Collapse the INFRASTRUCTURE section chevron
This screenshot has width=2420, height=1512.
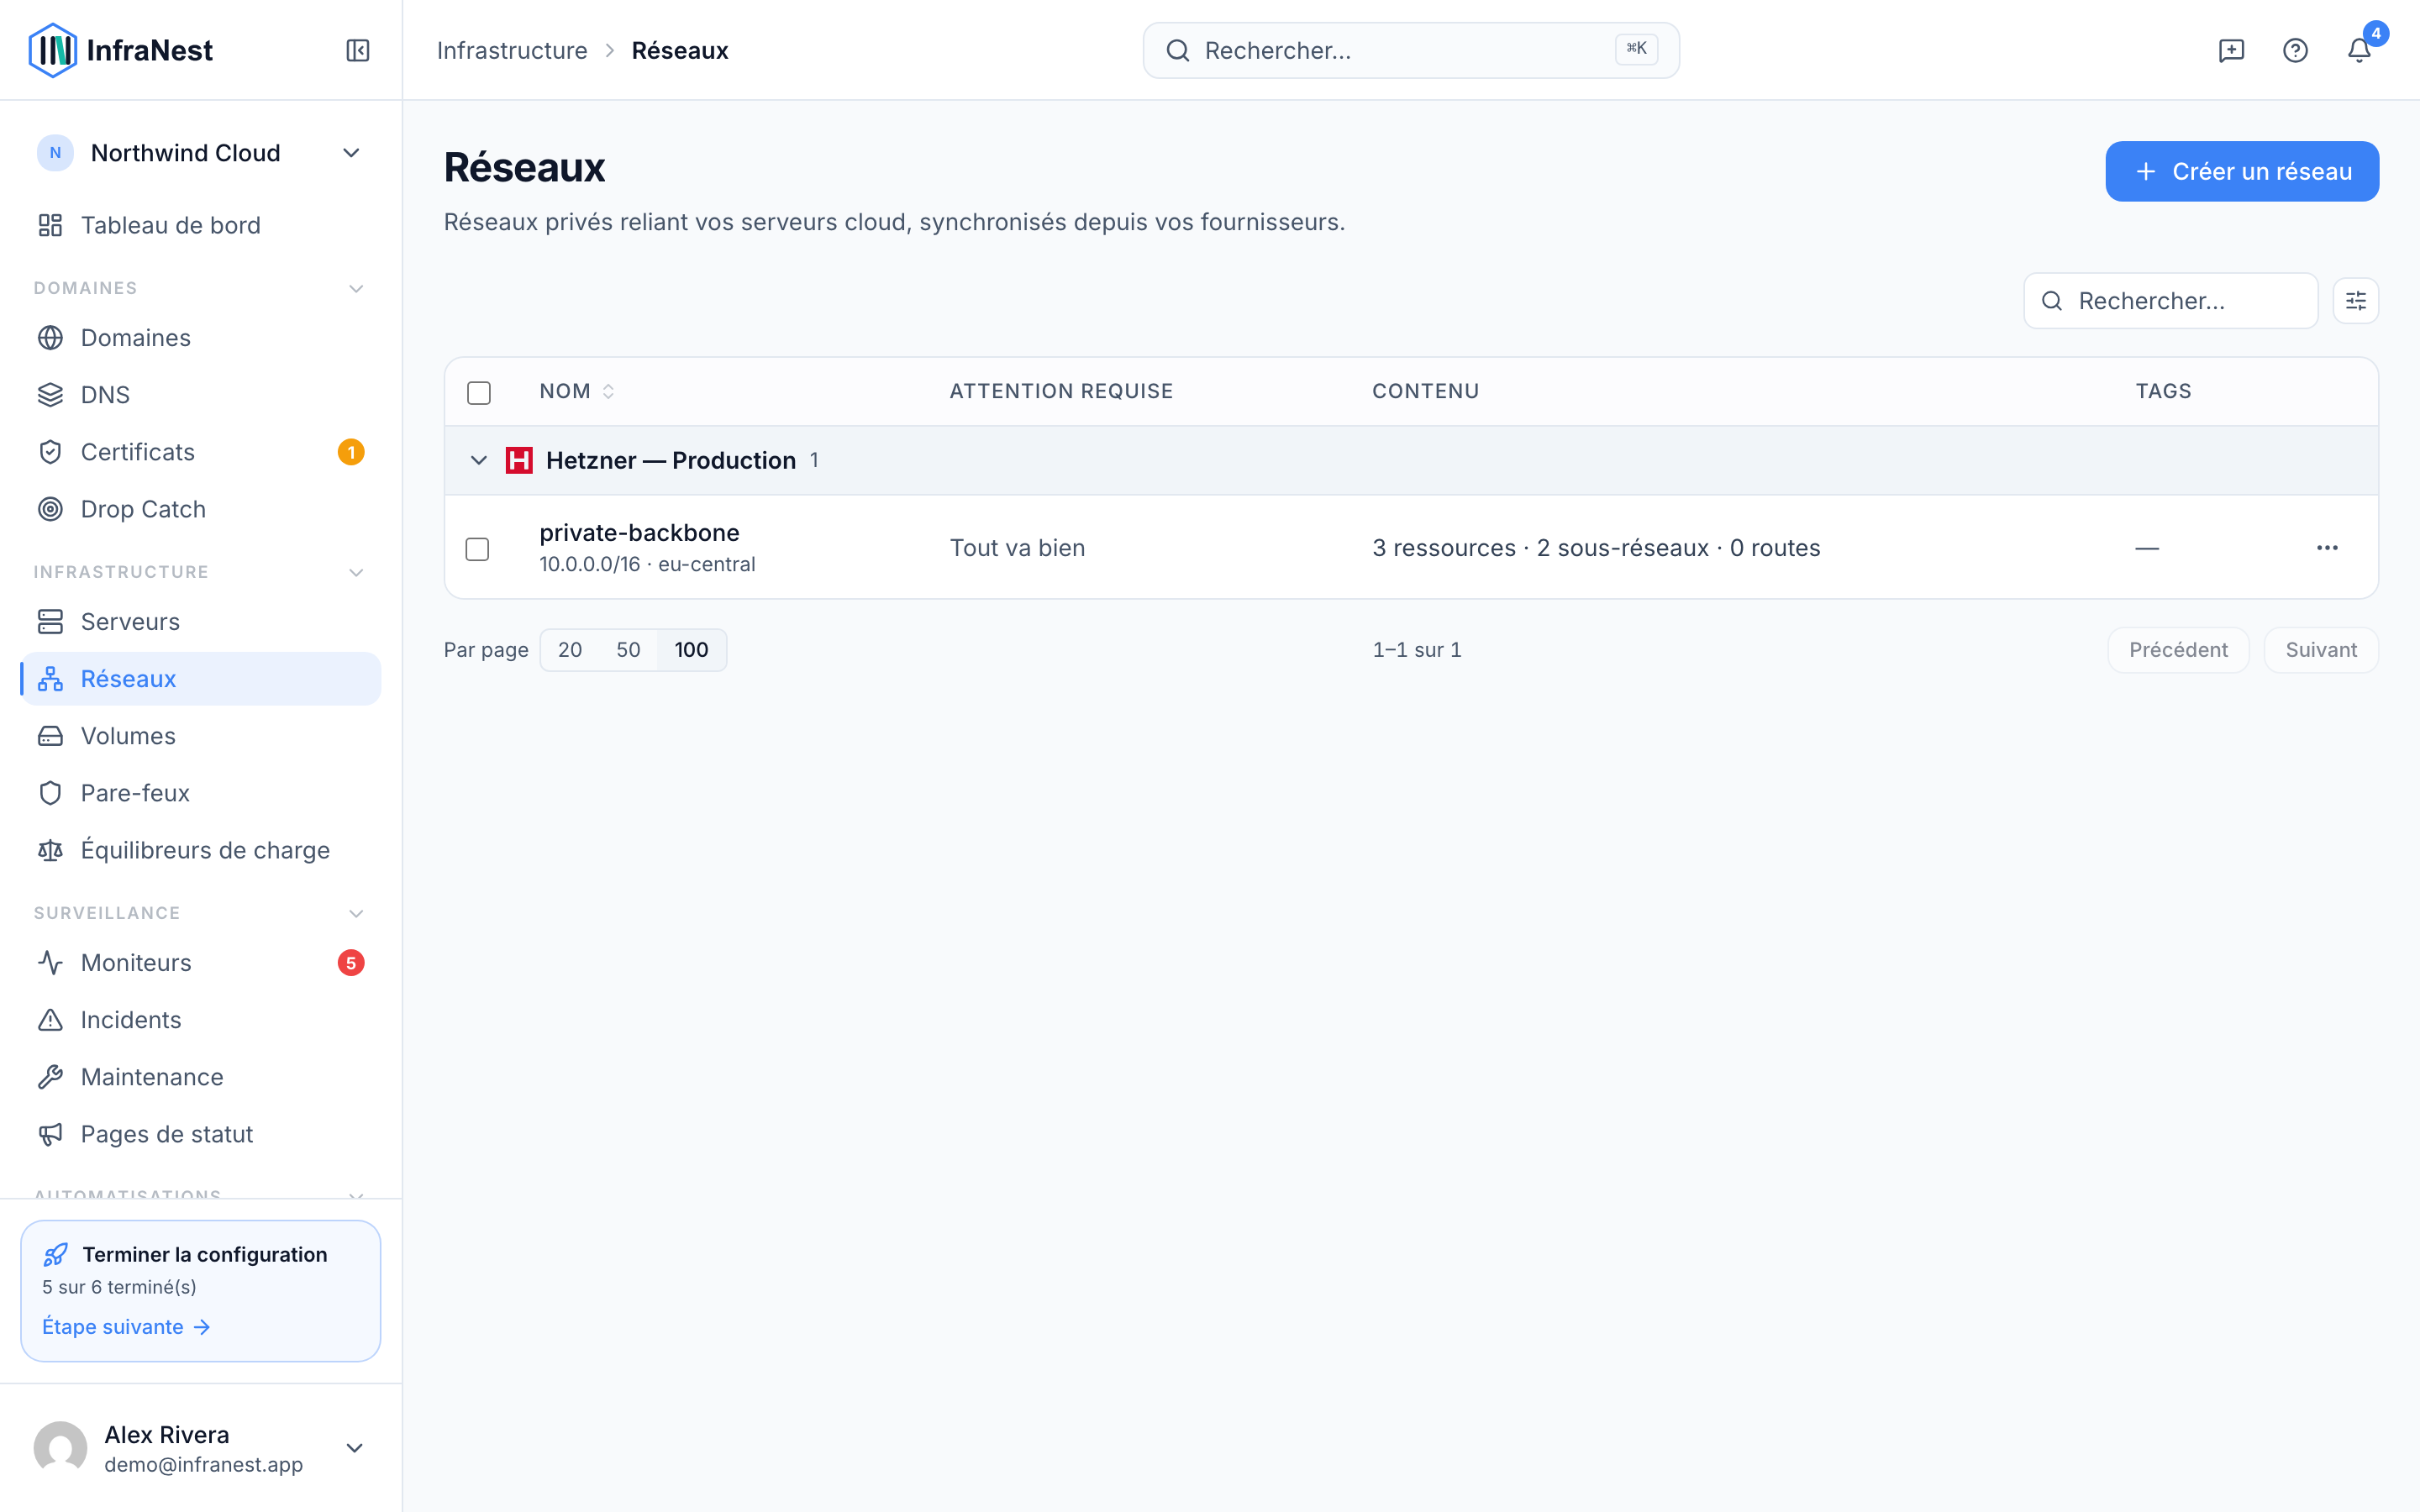(x=356, y=573)
